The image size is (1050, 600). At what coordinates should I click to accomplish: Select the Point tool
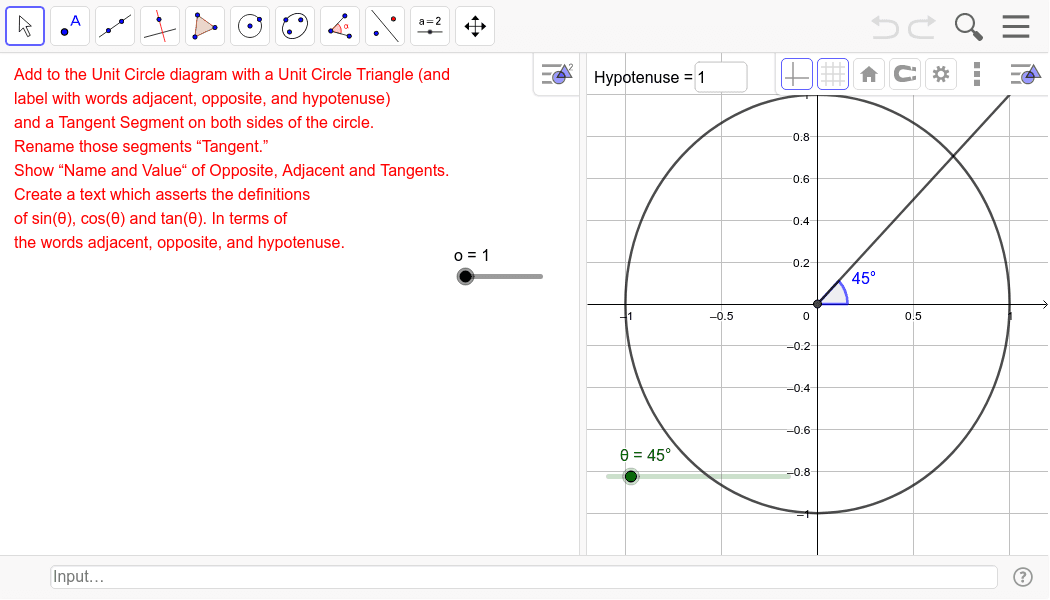point(69,26)
